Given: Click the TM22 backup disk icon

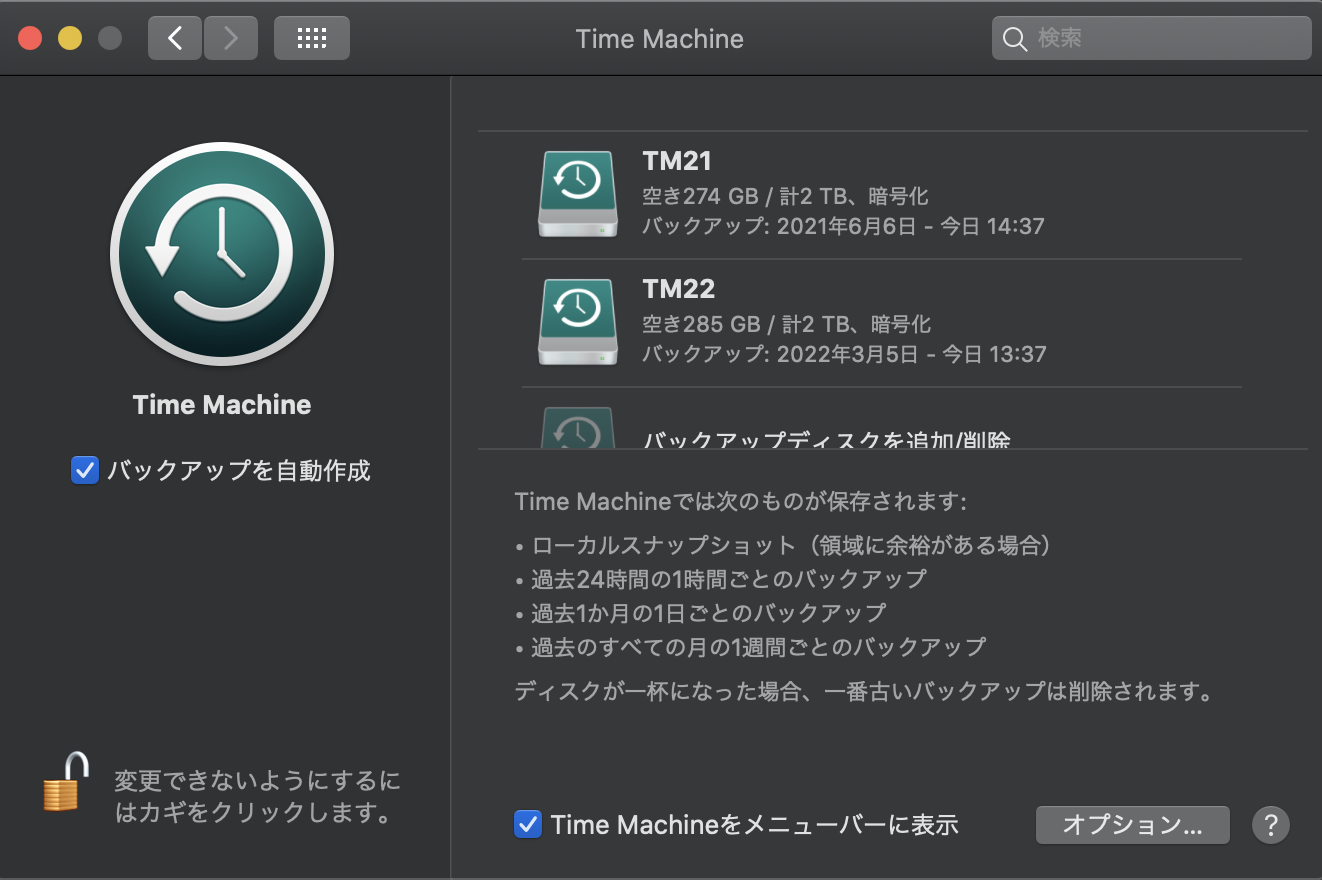Looking at the screenshot, I should [578, 322].
